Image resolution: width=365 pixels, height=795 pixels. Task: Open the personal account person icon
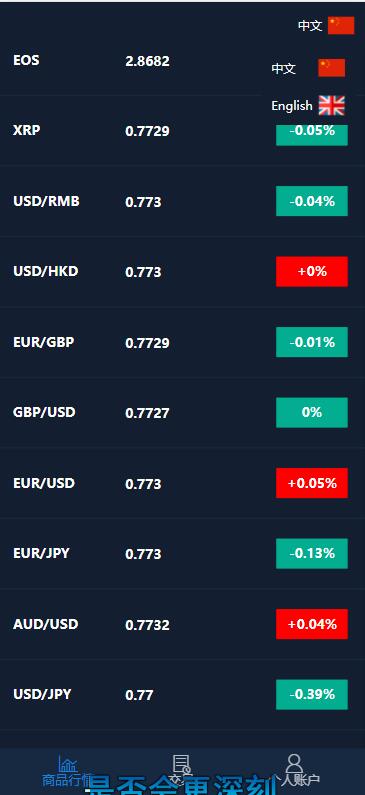coord(294,763)
